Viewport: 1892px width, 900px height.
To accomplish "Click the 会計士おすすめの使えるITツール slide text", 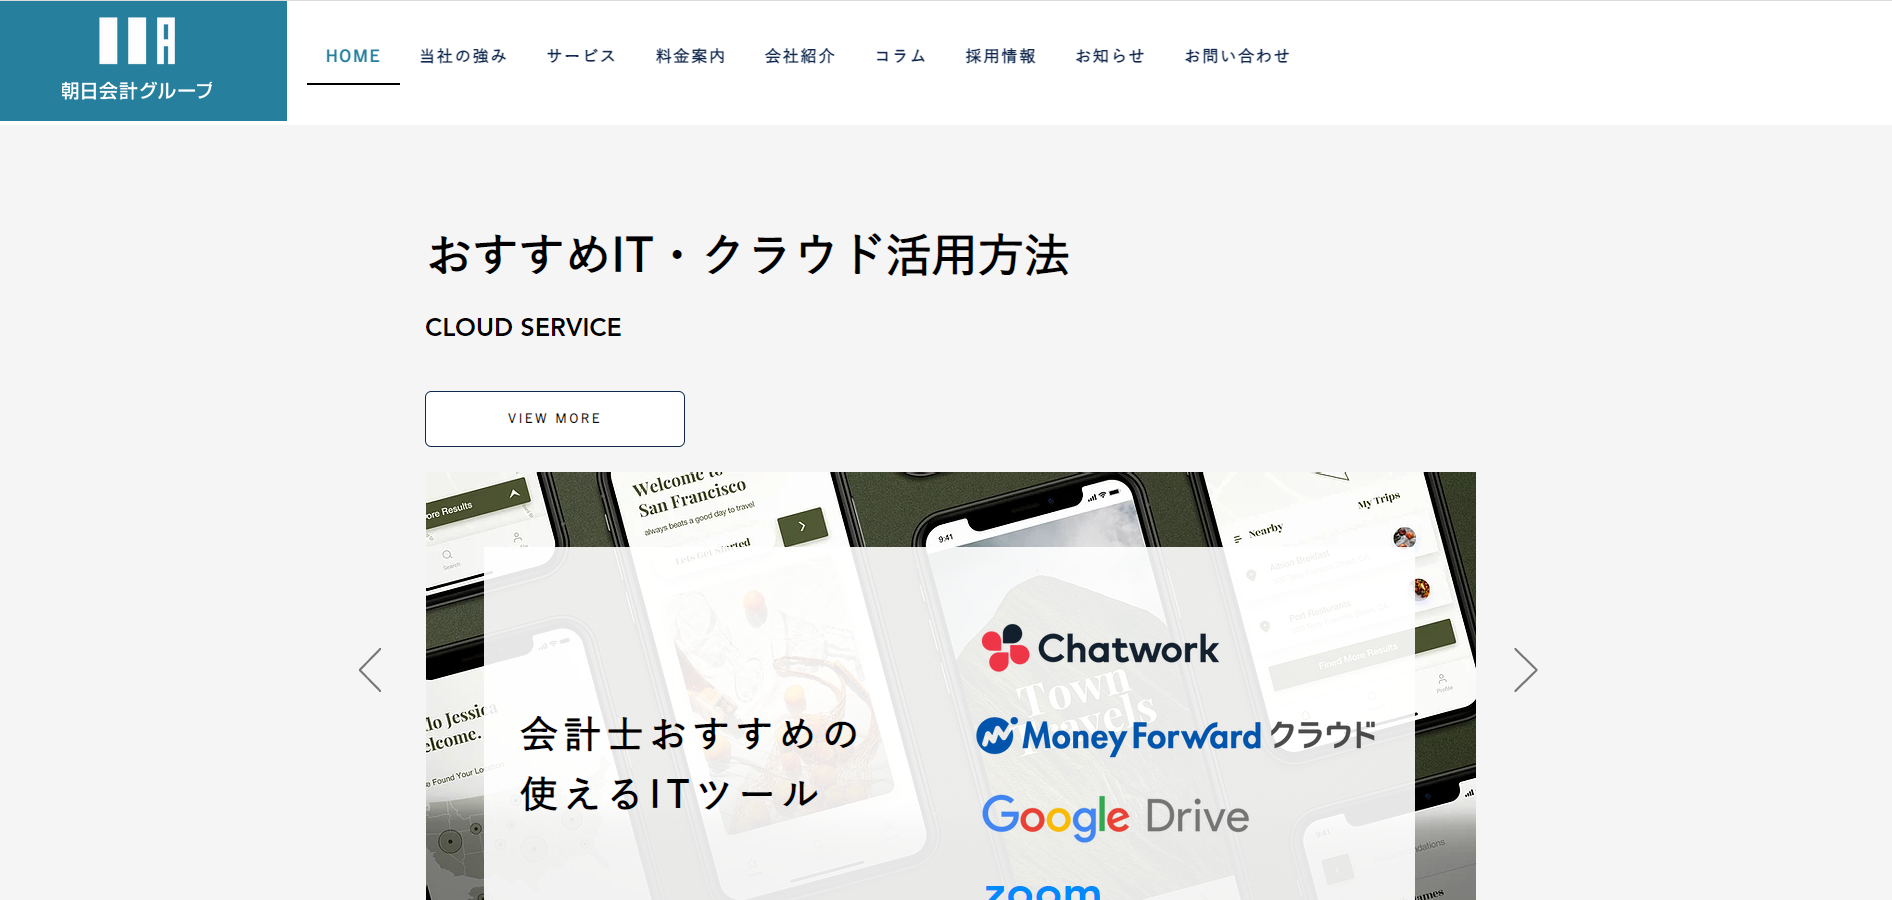I will 690,764.
